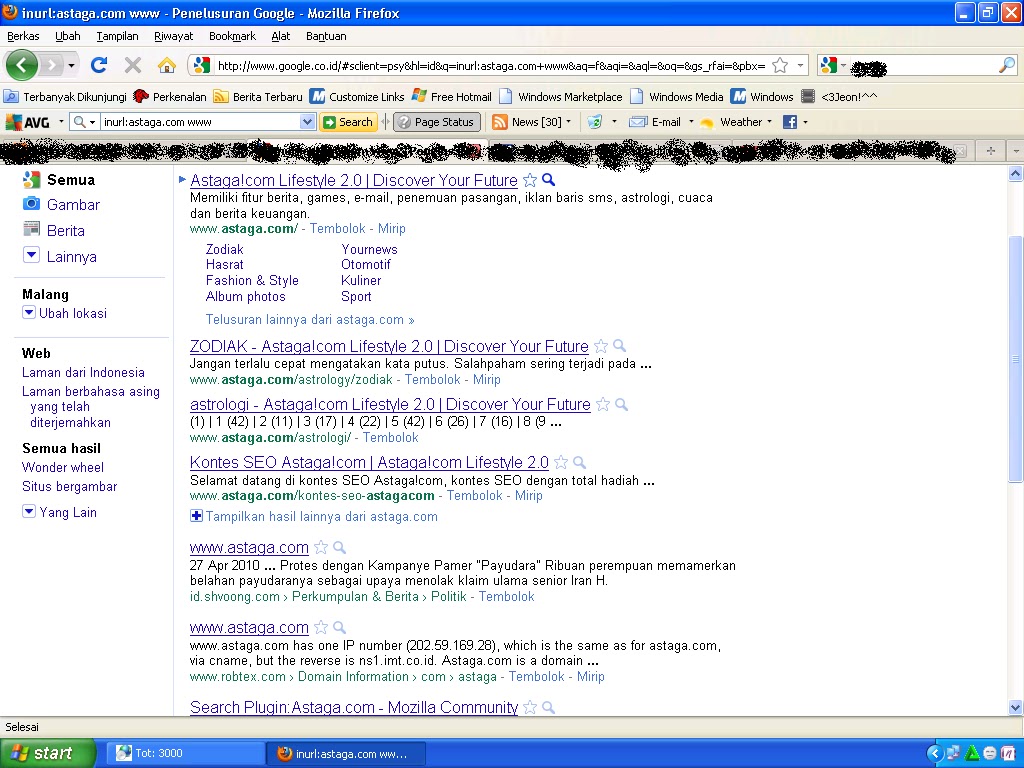
Task: Open the Bantuan menu
Action: pos(326,37)
